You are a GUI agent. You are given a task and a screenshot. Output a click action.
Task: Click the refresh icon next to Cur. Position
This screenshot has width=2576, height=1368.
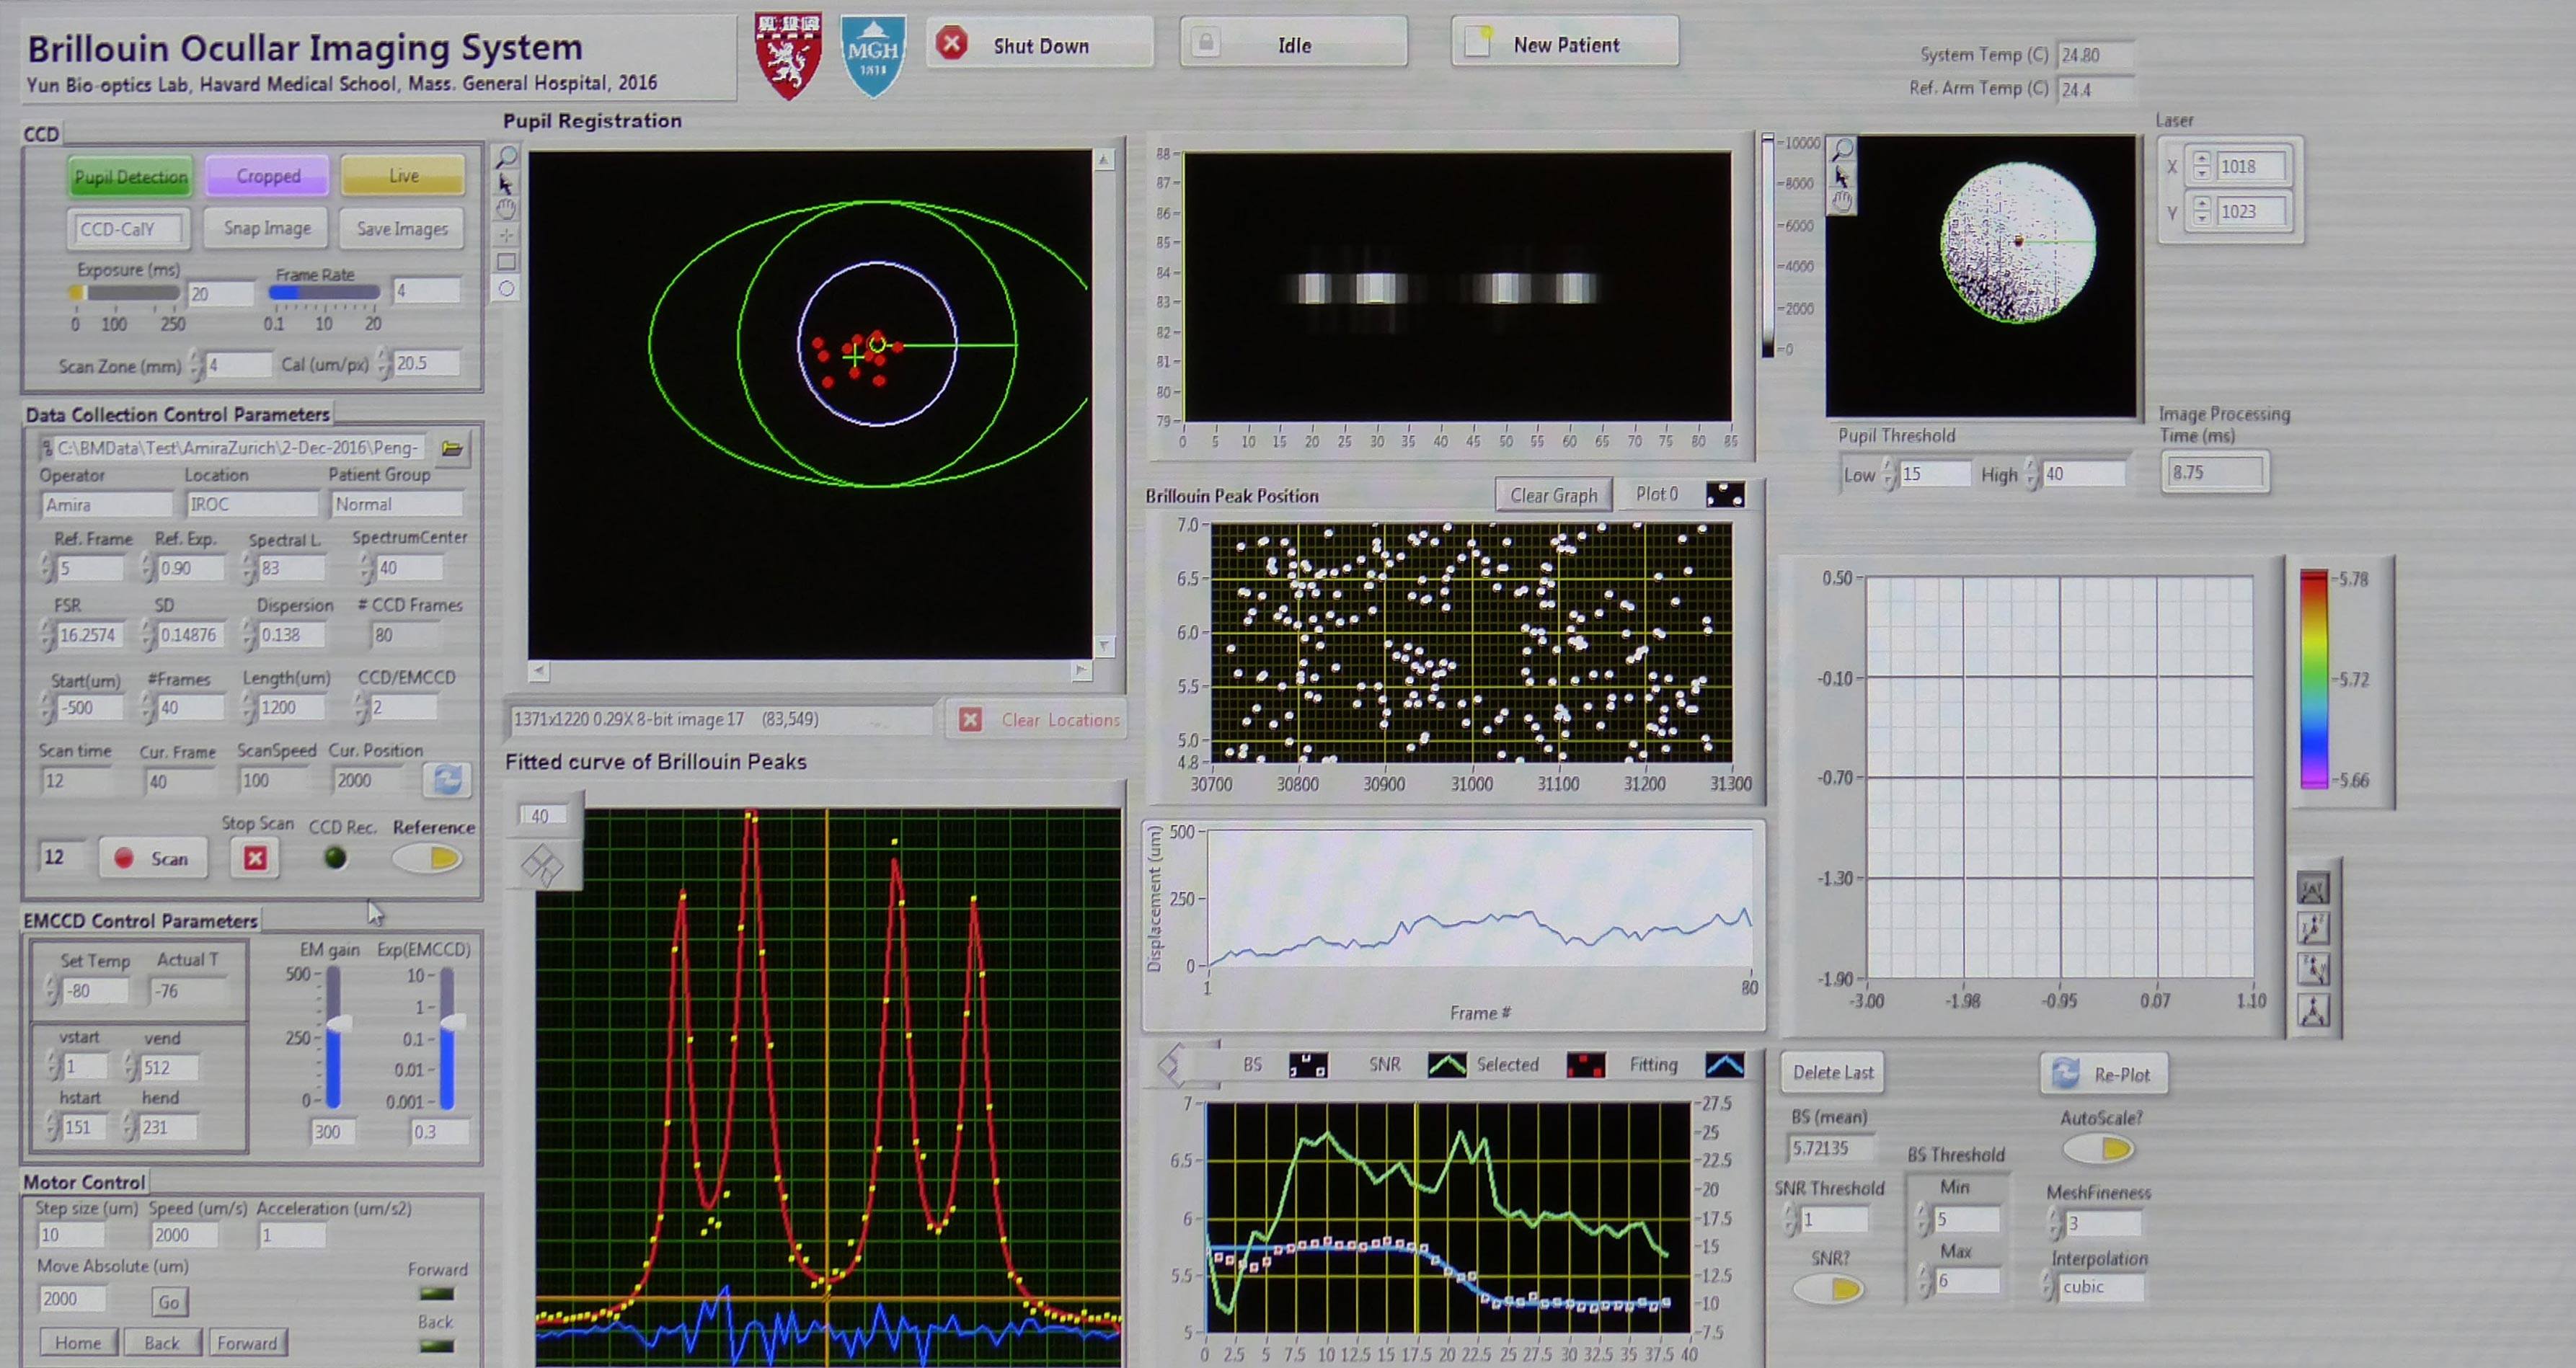(446, 780)
